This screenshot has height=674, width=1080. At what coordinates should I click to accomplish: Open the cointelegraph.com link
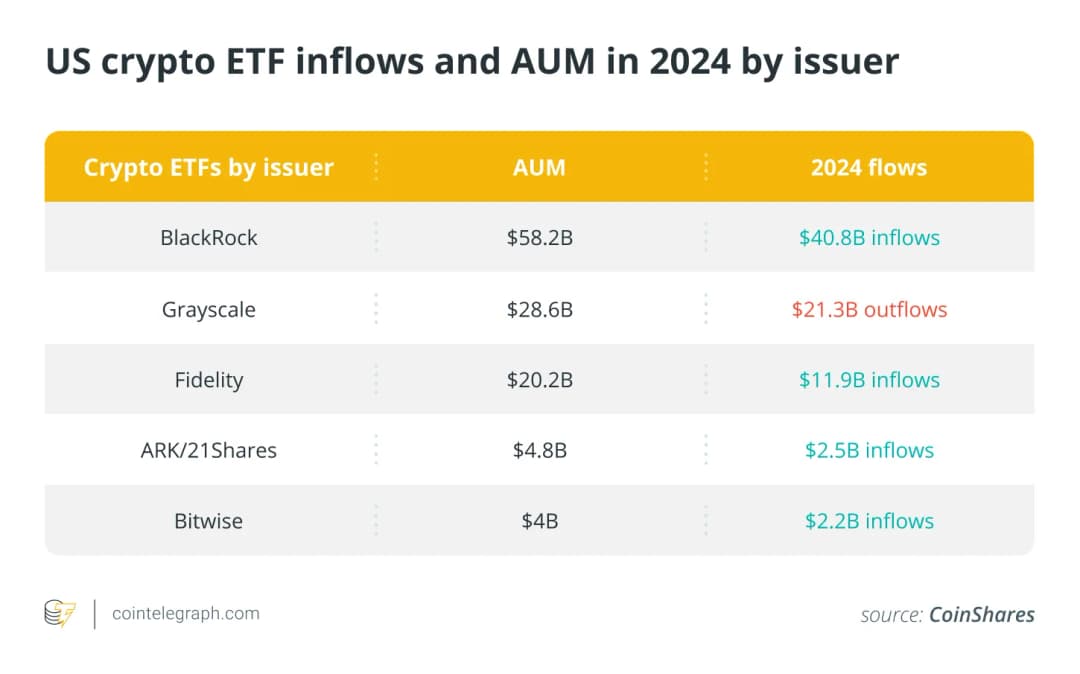[185, 613]
